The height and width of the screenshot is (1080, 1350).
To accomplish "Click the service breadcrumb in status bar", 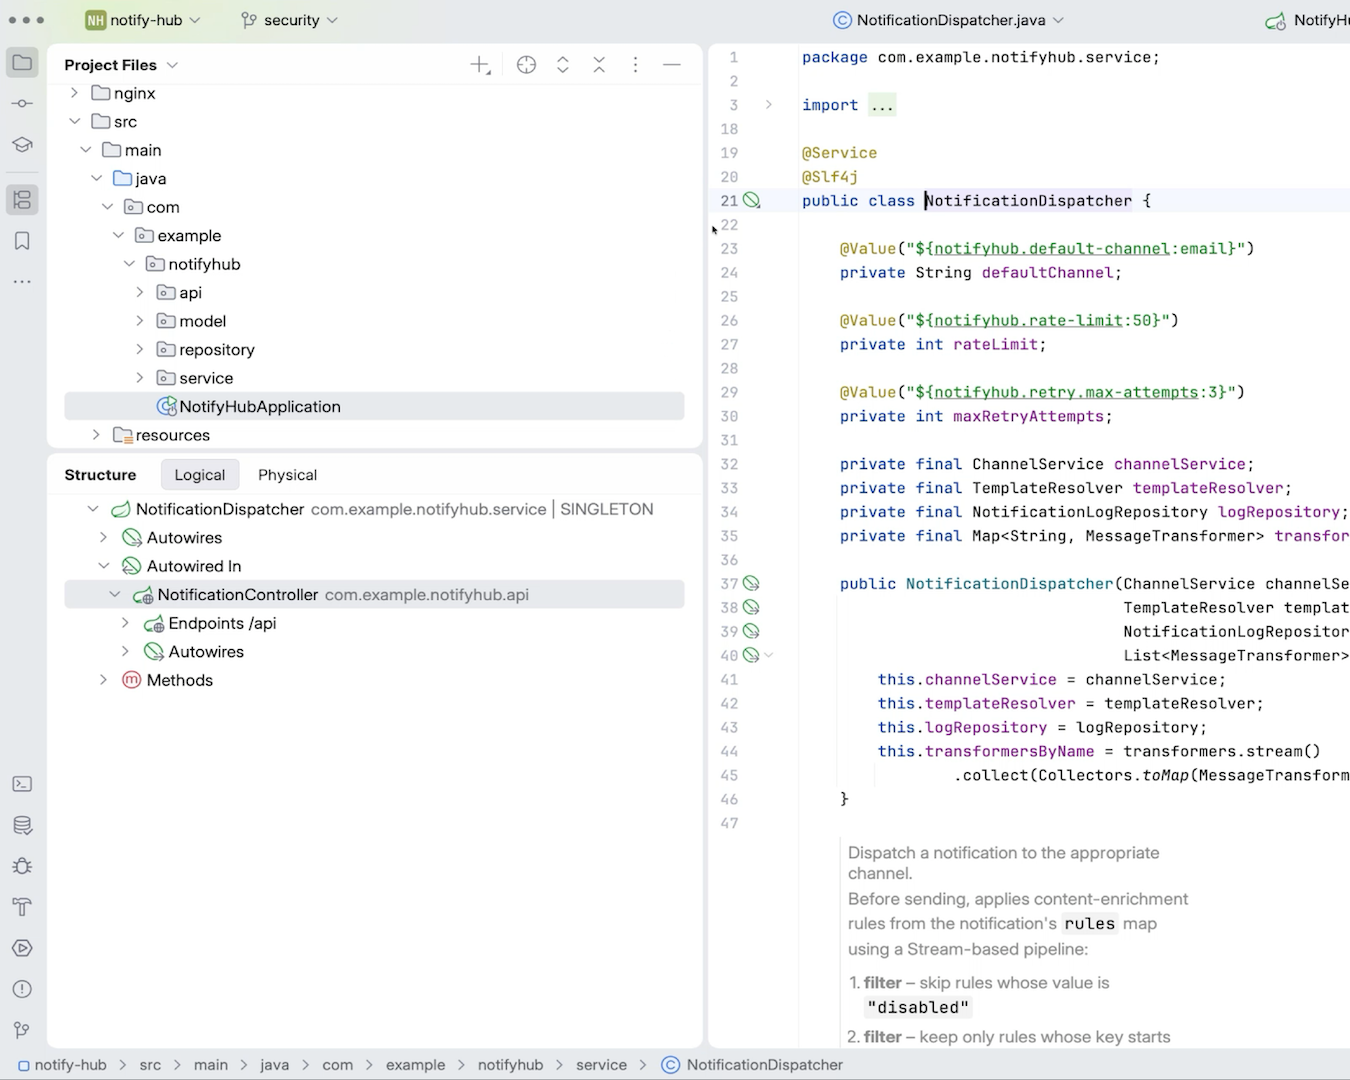I will coord(601,1065).
